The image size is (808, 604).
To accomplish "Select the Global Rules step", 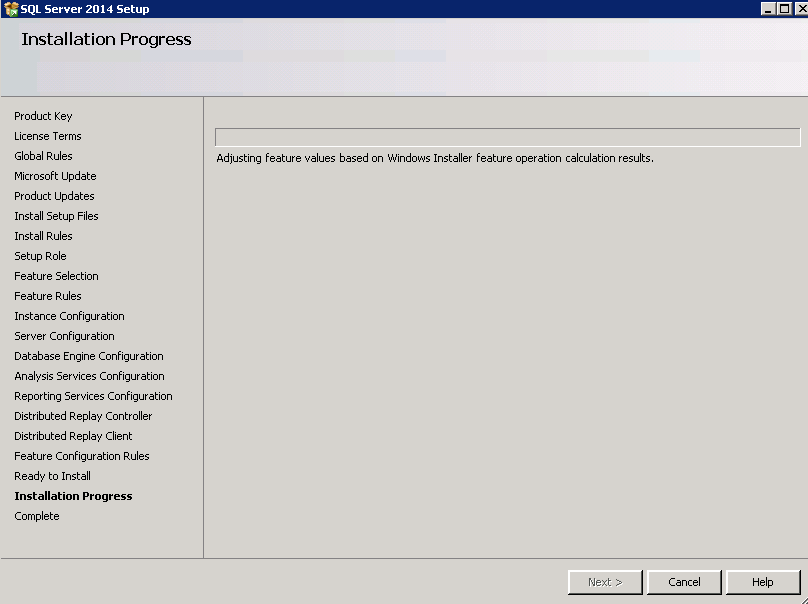I will coord(43,156).
